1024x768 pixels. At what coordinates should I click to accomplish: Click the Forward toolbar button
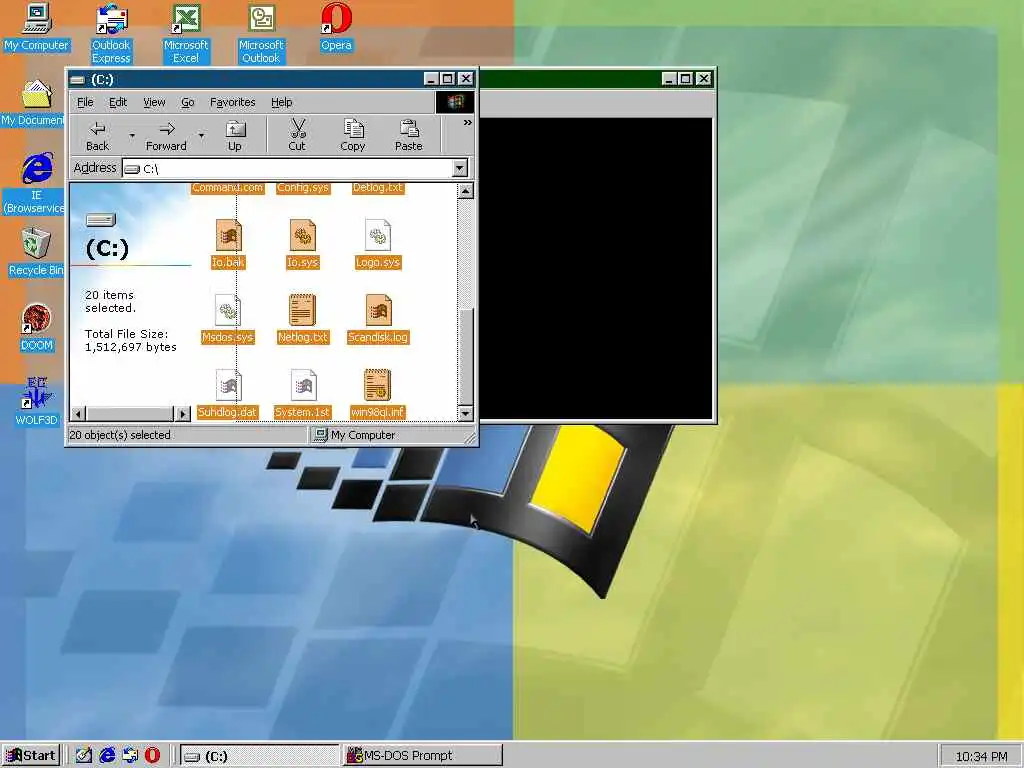coord(166,136)
